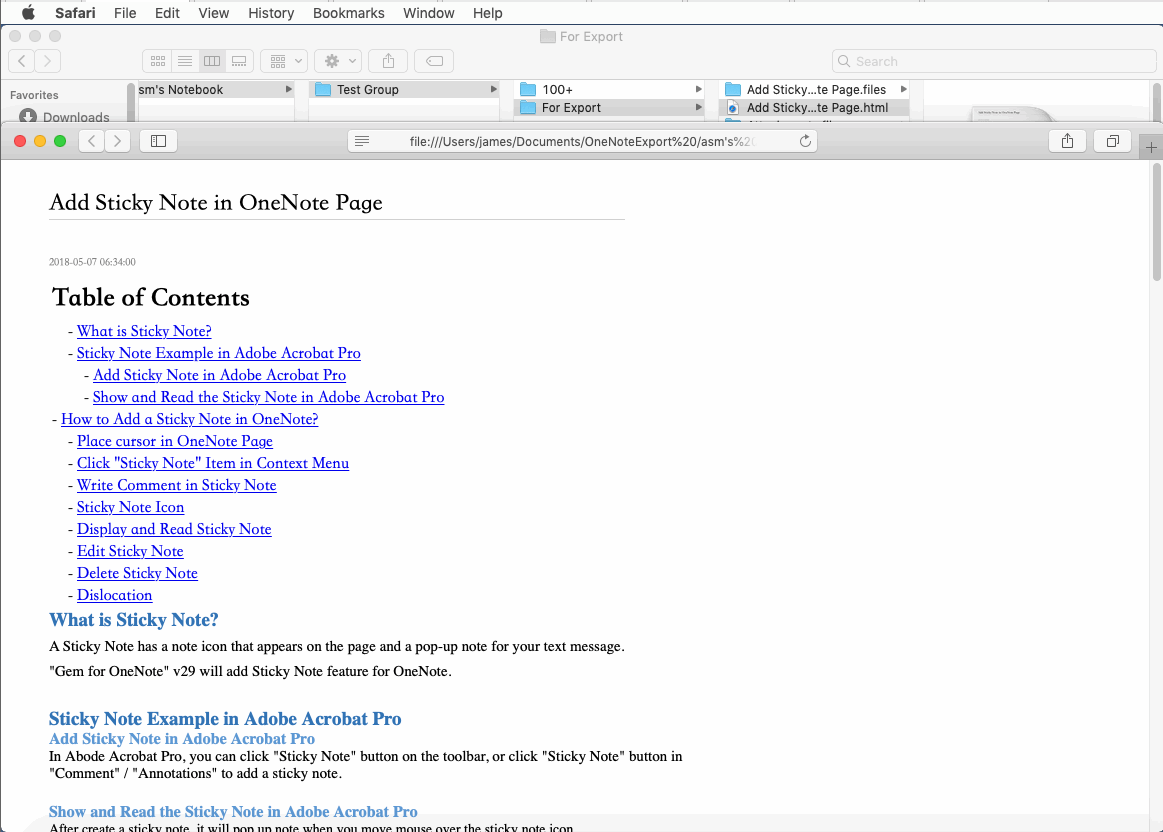Open Finder group-by arrangement dropdown
This screenshot has height=832, width=1163.
[284, 61]
